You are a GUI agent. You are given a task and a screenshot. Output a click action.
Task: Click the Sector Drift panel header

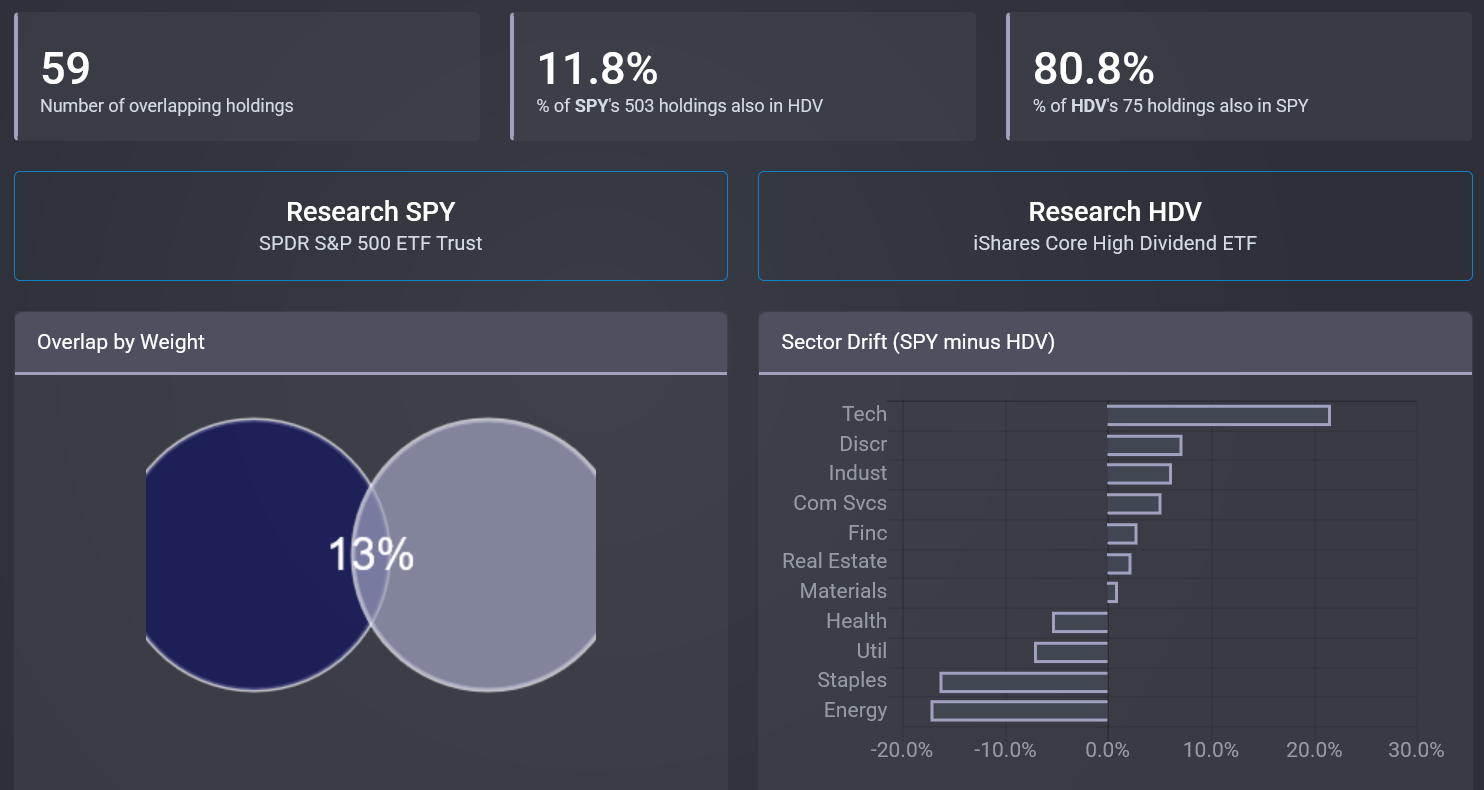[1114, 343]
